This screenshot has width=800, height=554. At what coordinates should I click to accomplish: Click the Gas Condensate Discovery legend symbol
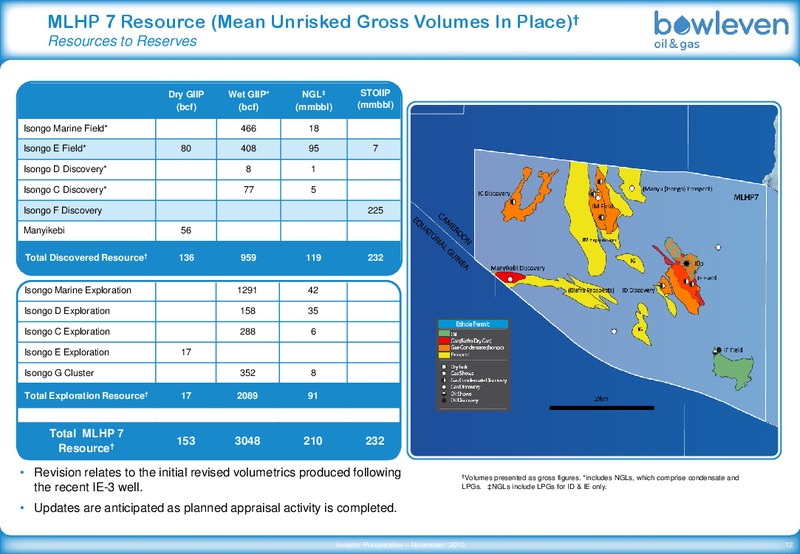click(443, 380)
